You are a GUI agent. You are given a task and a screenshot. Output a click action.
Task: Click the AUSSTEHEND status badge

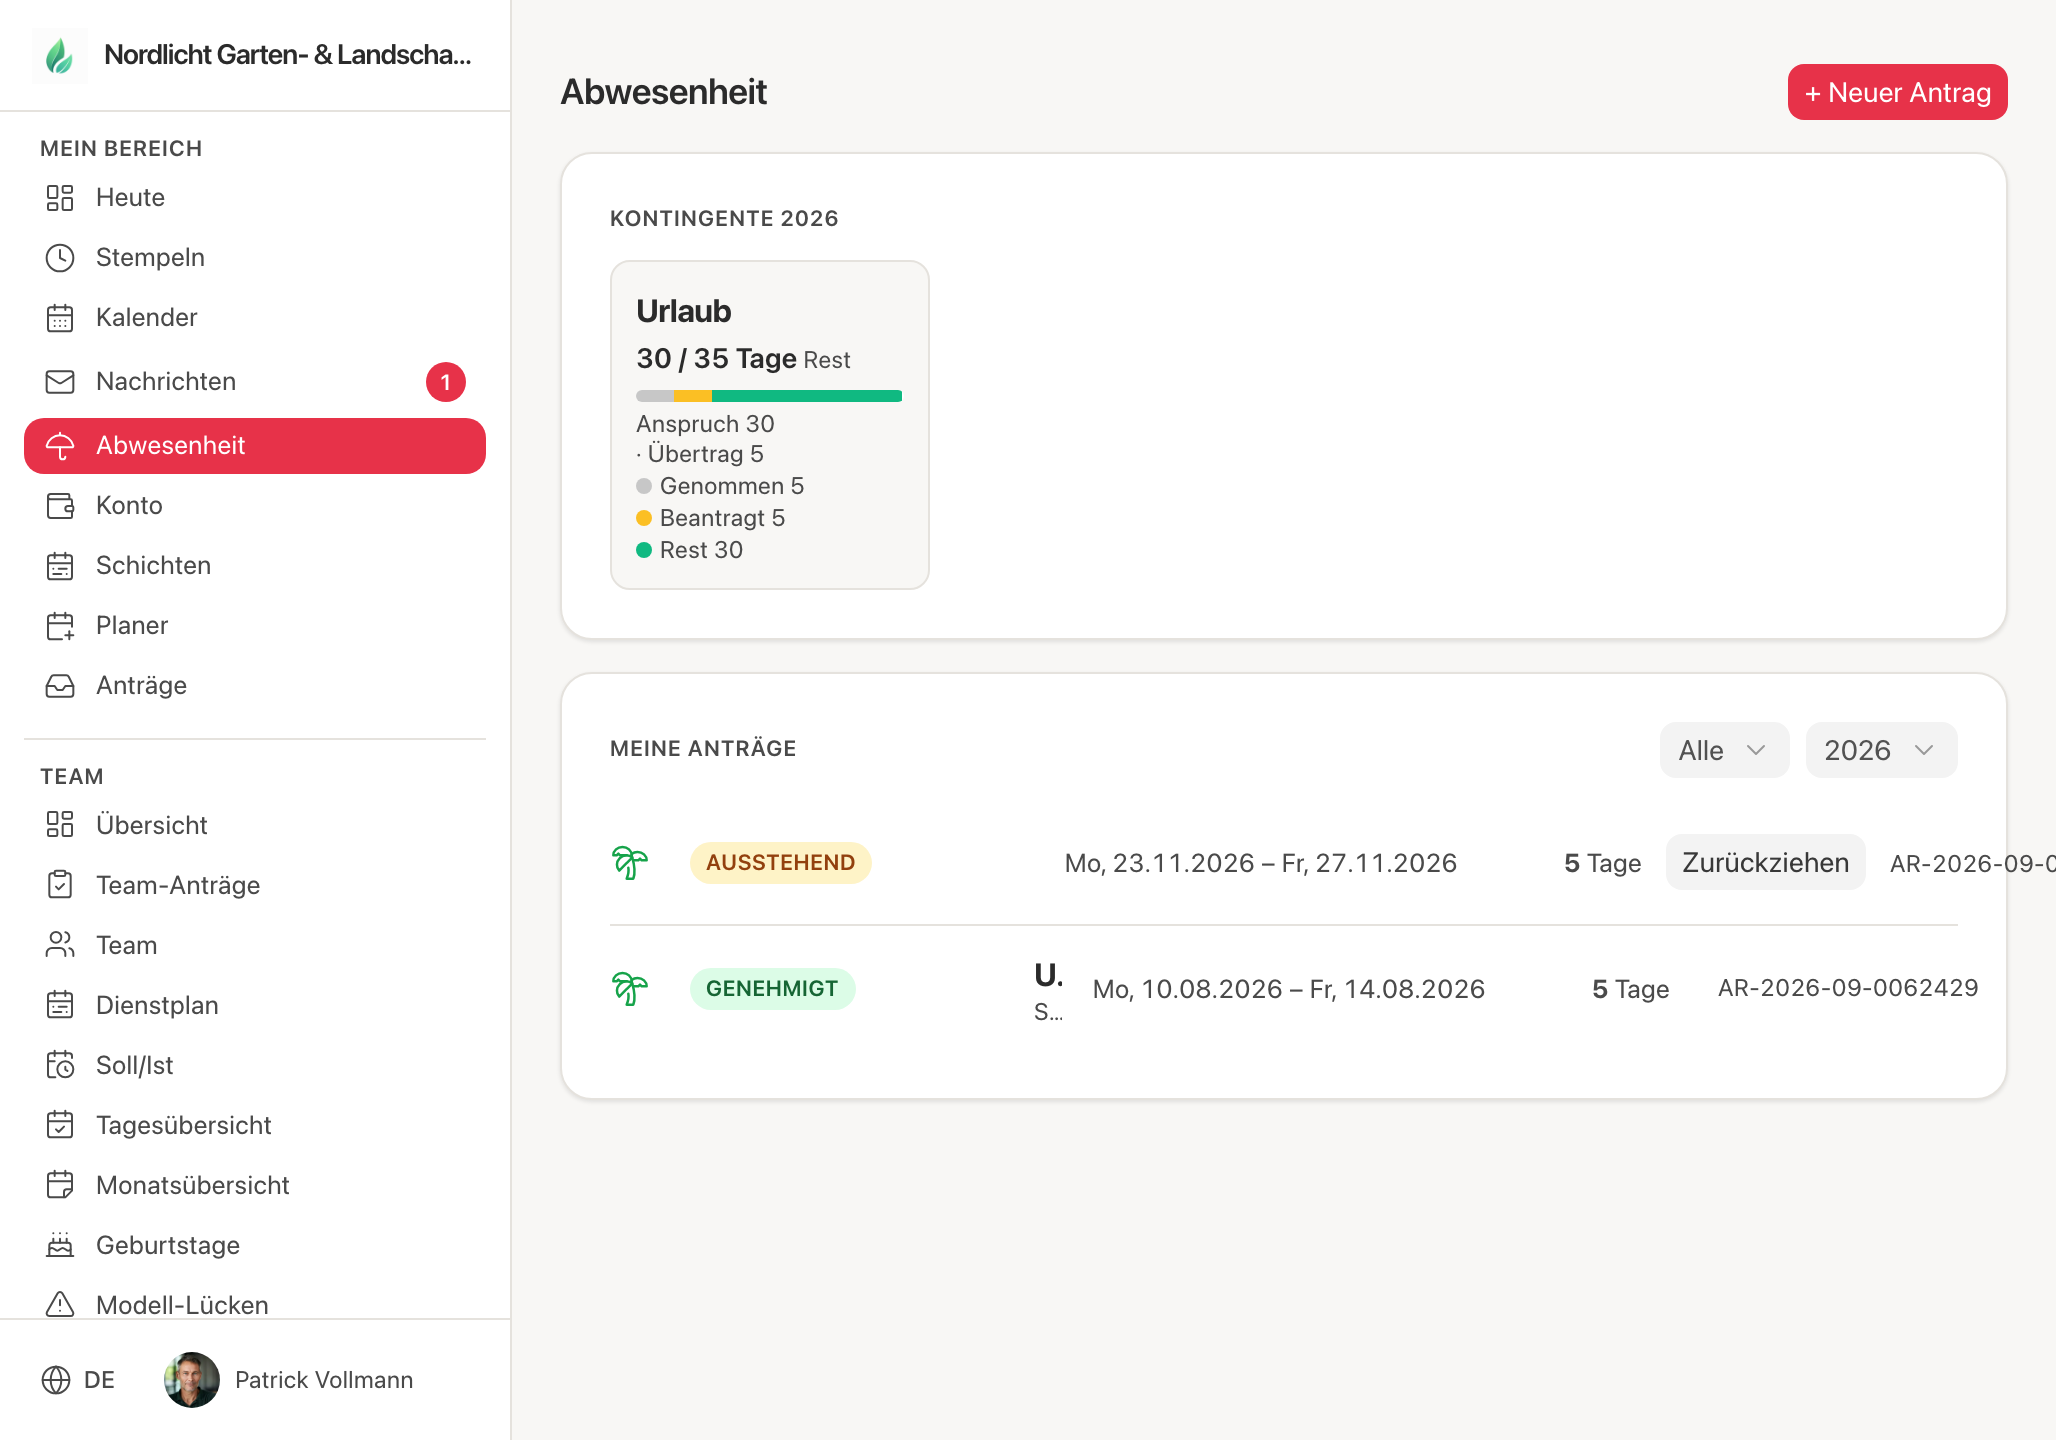(780, 862)
